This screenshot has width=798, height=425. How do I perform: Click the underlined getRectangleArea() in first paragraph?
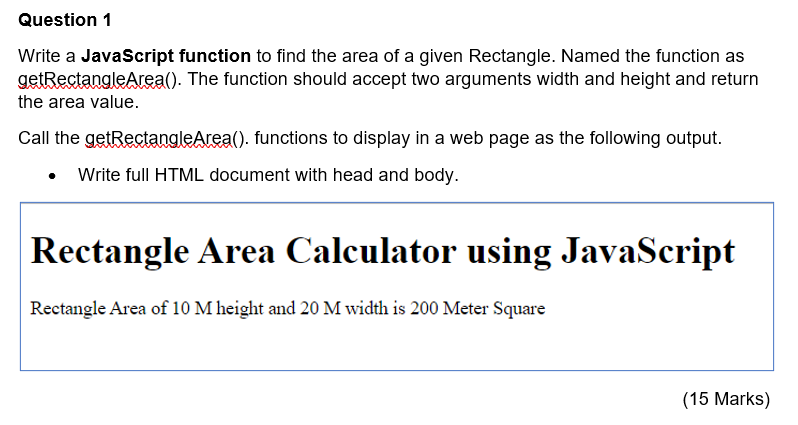pos(97,79)
